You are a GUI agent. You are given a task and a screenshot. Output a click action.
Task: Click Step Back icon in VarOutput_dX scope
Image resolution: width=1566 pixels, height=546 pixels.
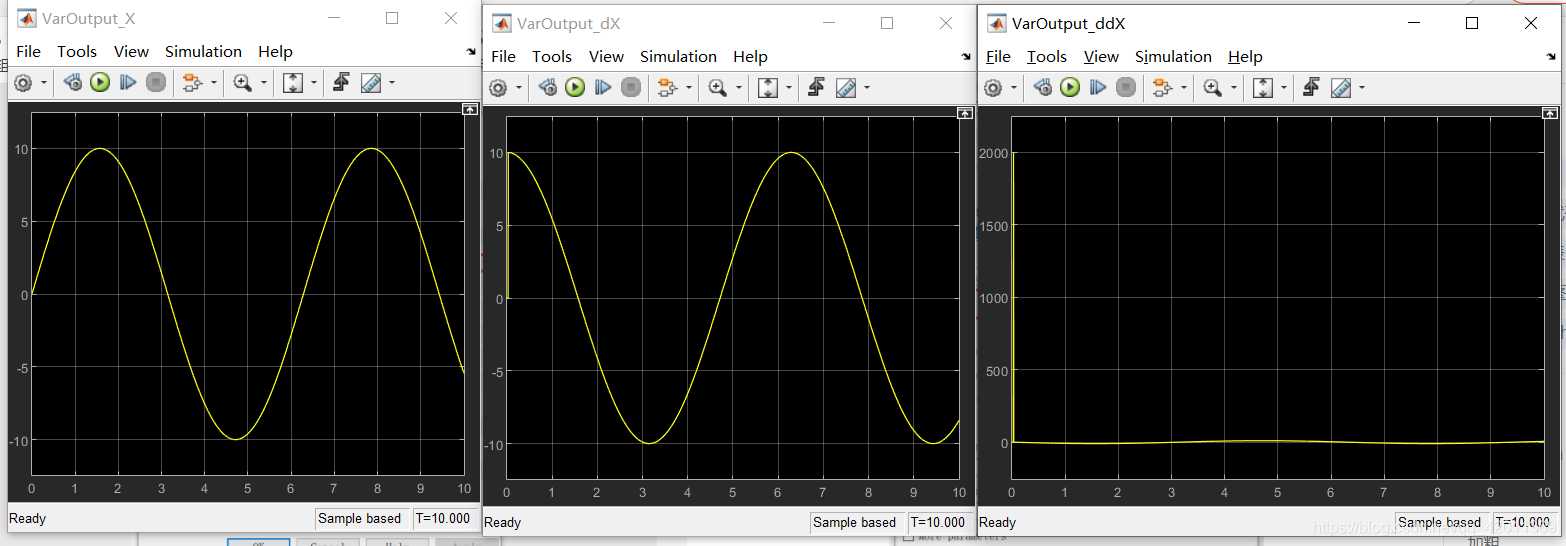pyautogui.click(x=548, y=88)
